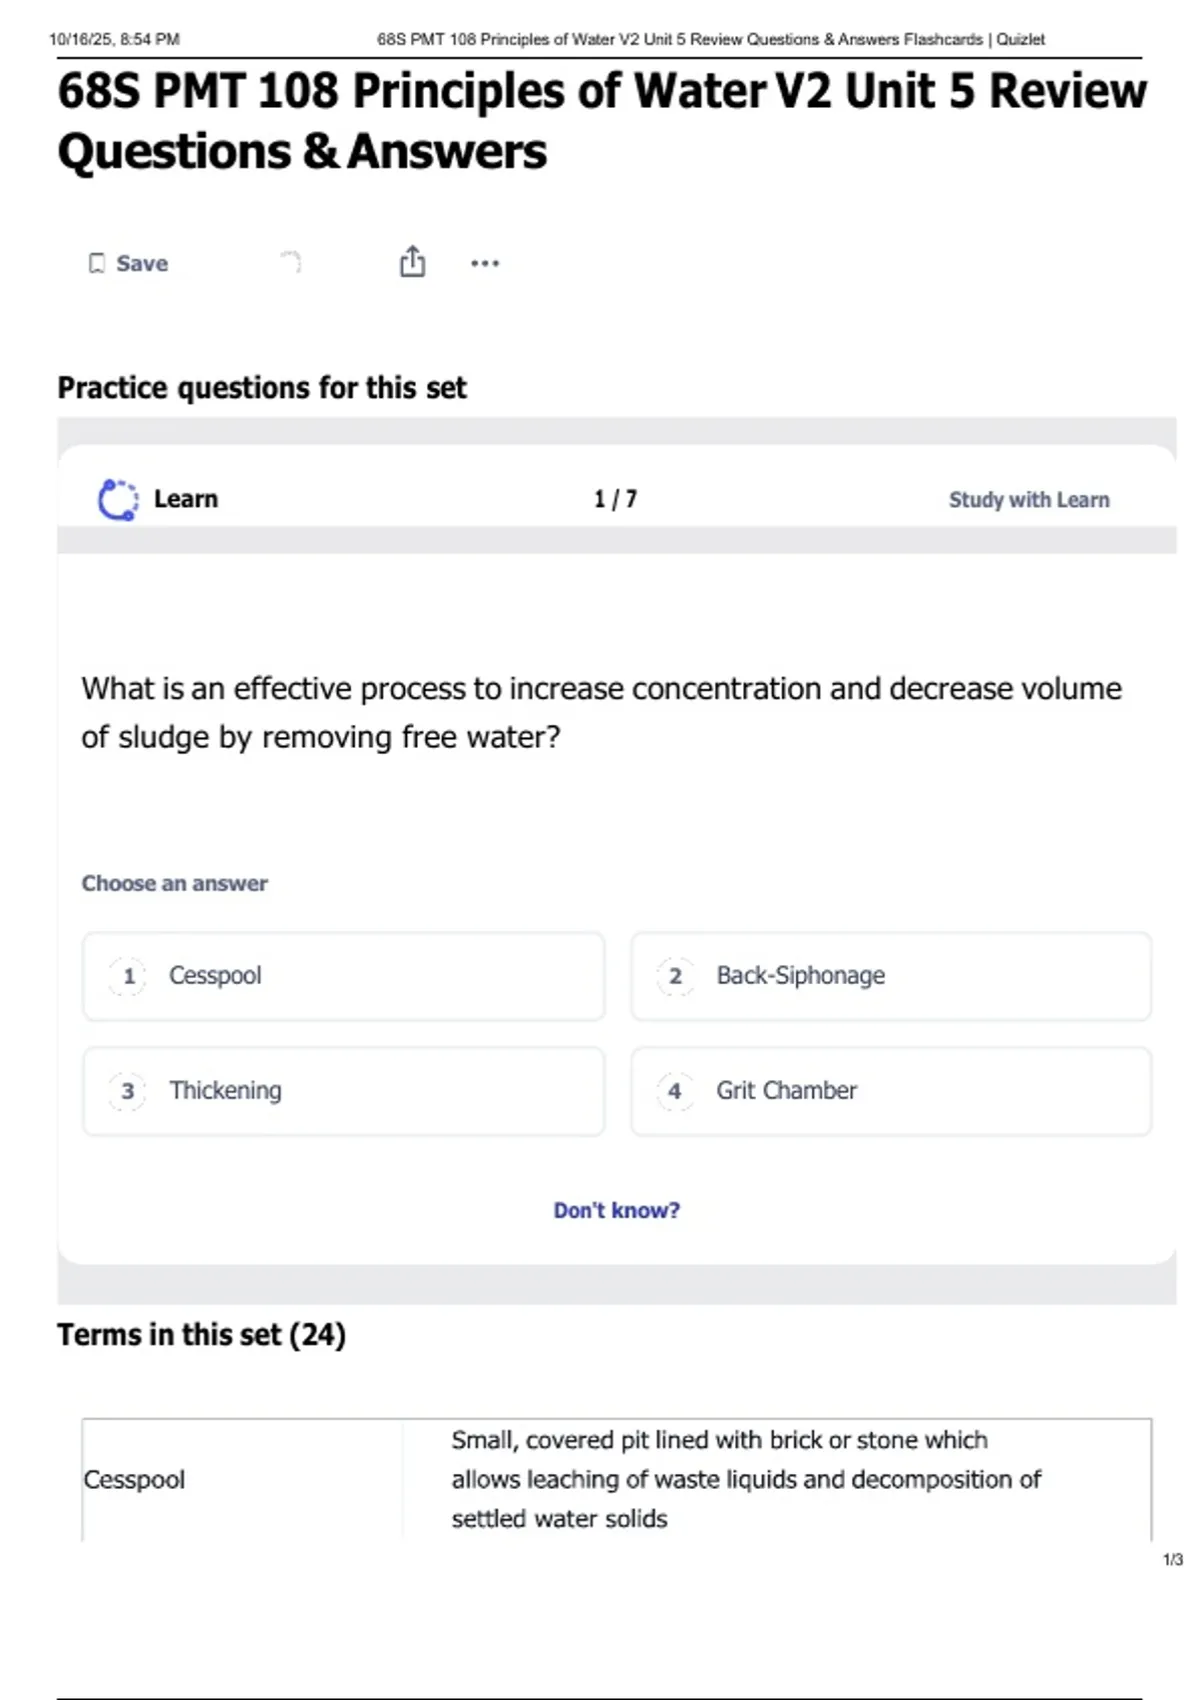Click the Don't know? link

click(616, 1210)
